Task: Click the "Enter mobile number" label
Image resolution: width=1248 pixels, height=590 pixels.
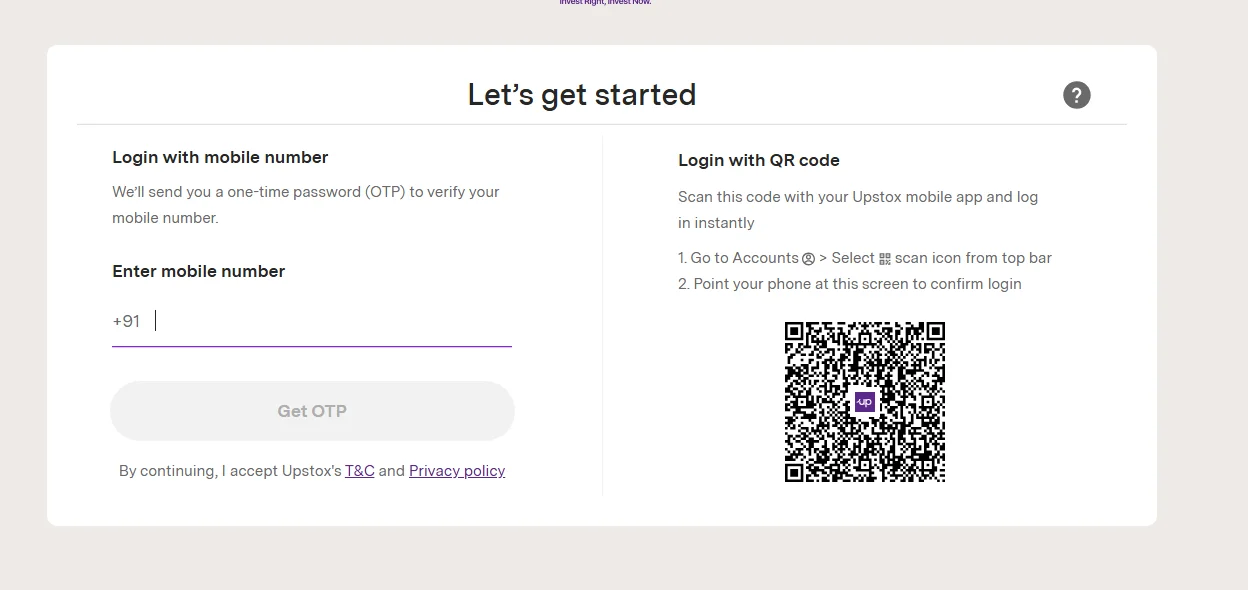Action: coord(198,271)
